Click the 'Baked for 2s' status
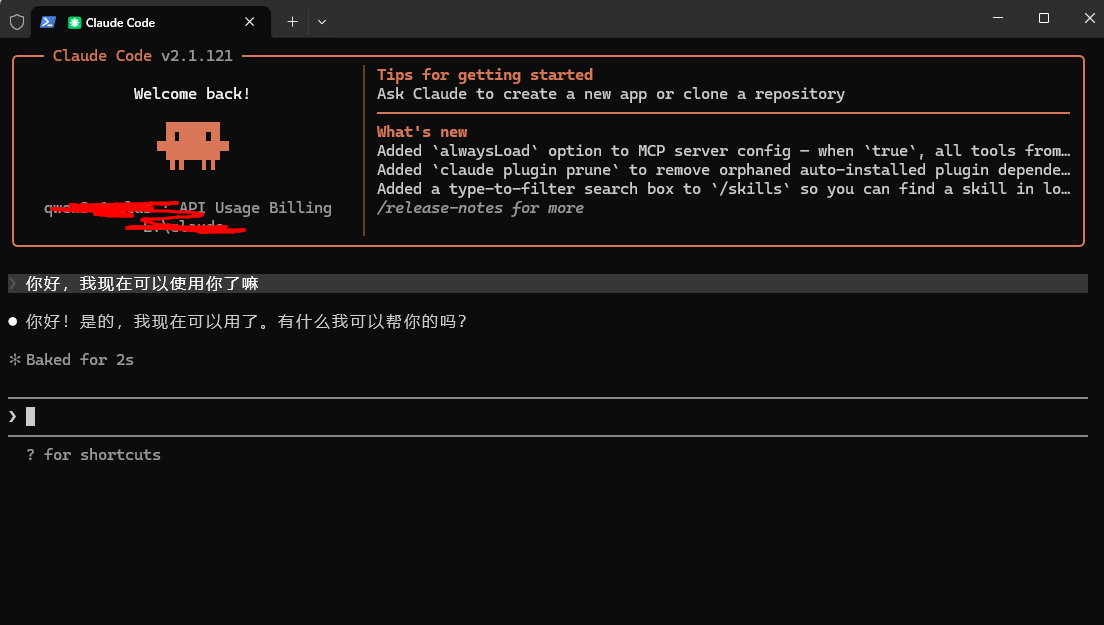Screen dimensions: 1104x625 [80, 360]
